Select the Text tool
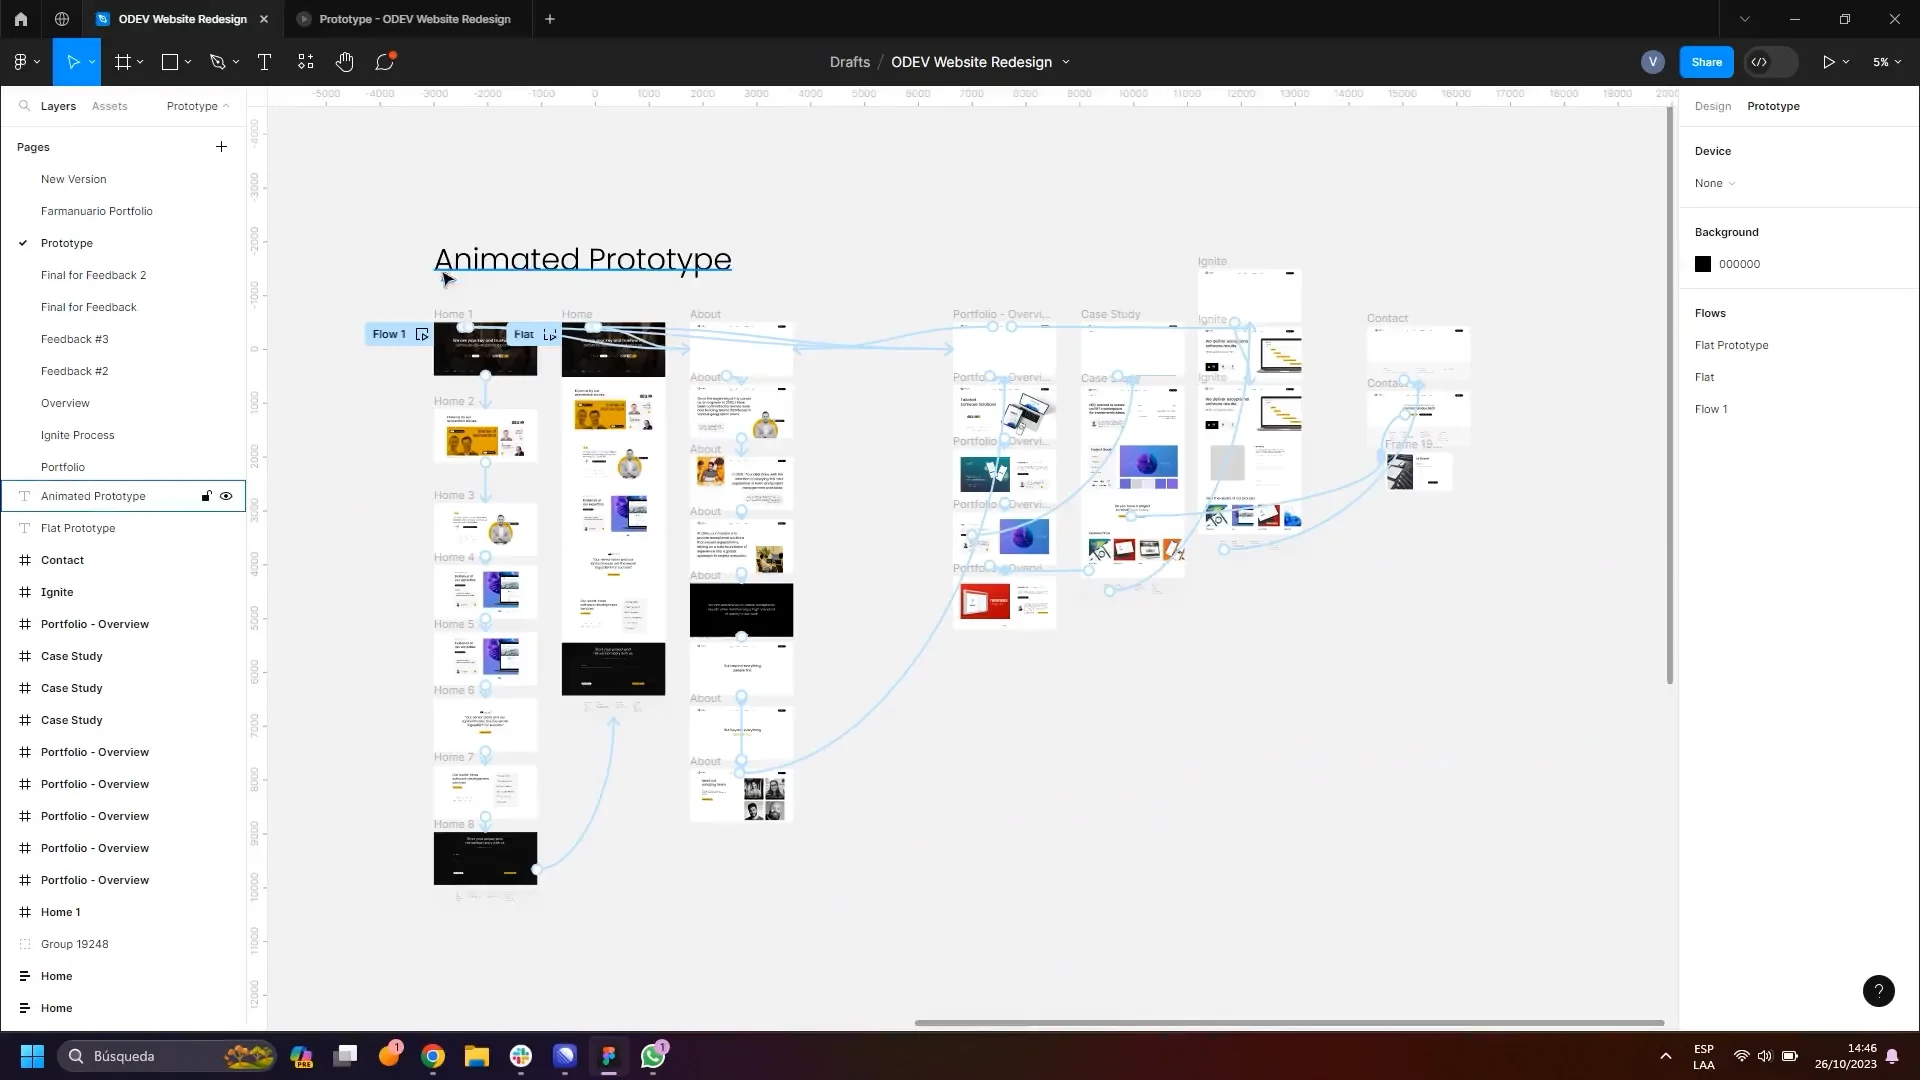This screenshot has height=1080, width=1920. (x=265, y=61)
